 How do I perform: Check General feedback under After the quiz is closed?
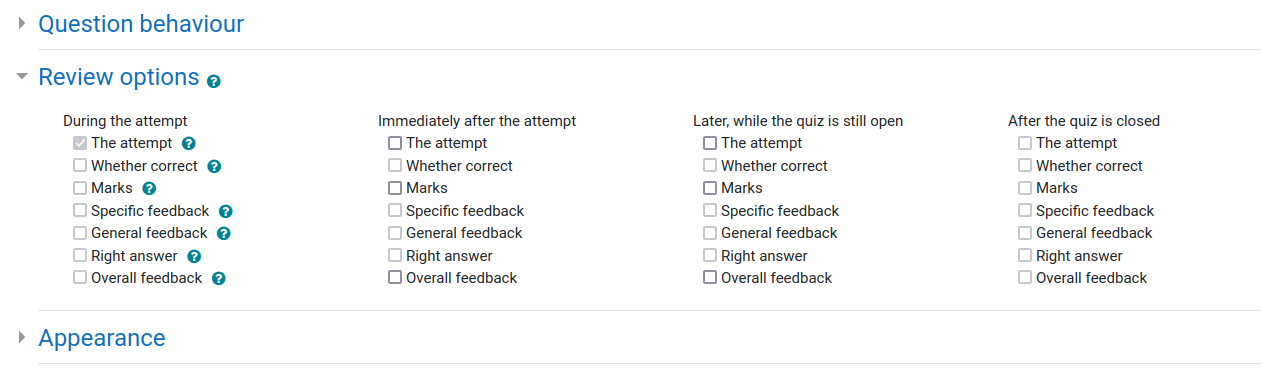[1025, 233]
